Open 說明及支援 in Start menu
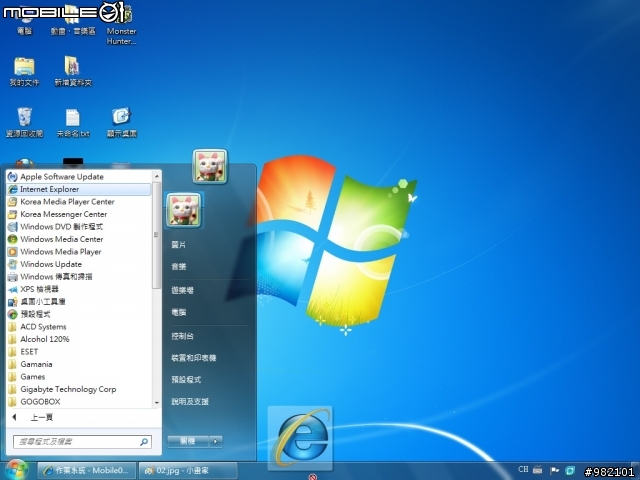The height and width of the screenshot is (480, 640). pos(190,402)
